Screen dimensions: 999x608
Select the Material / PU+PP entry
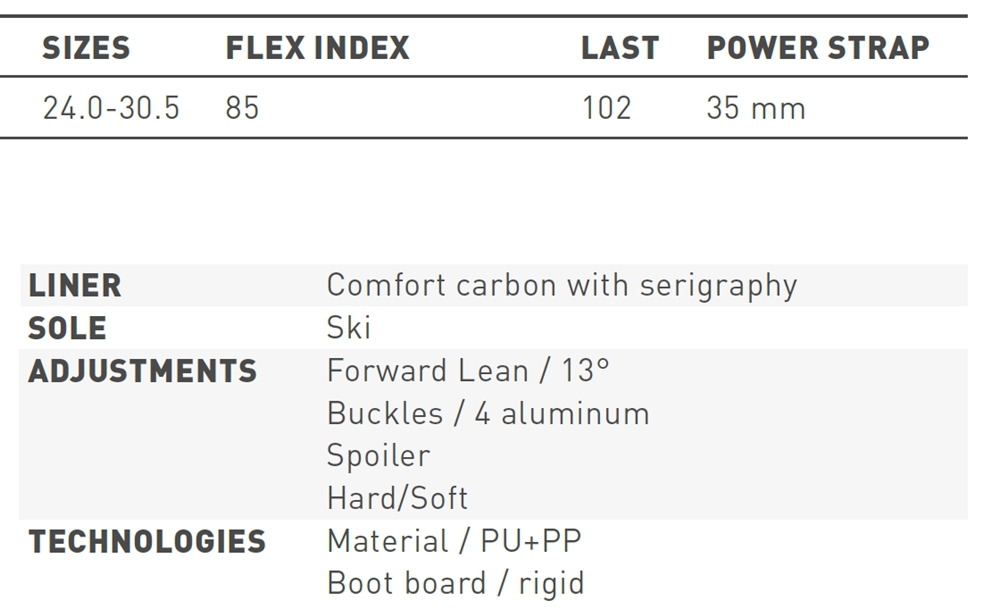click(454, 541)
